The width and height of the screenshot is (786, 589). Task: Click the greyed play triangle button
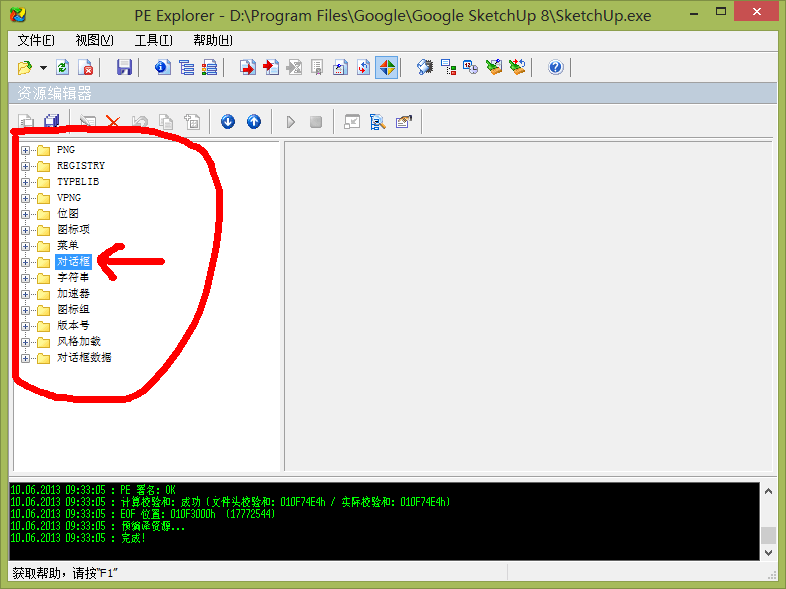pos(290,122)
